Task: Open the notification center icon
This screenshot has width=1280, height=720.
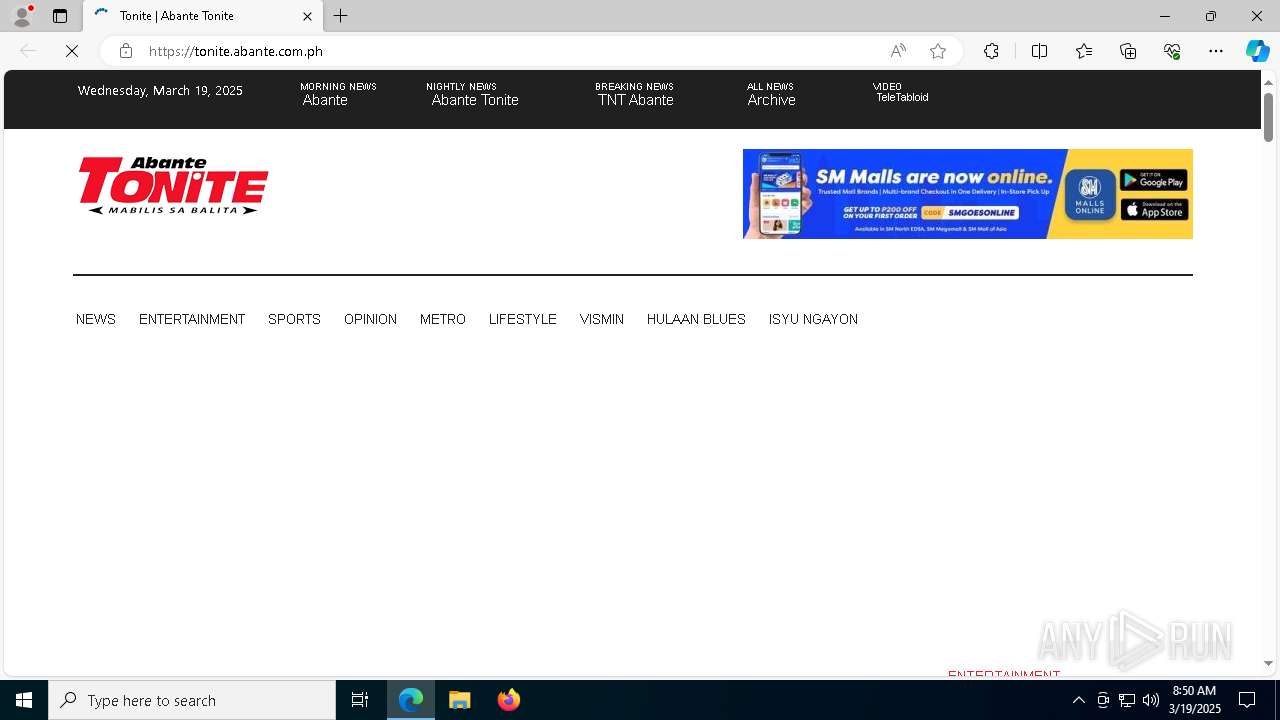Action: (1247, 700)
